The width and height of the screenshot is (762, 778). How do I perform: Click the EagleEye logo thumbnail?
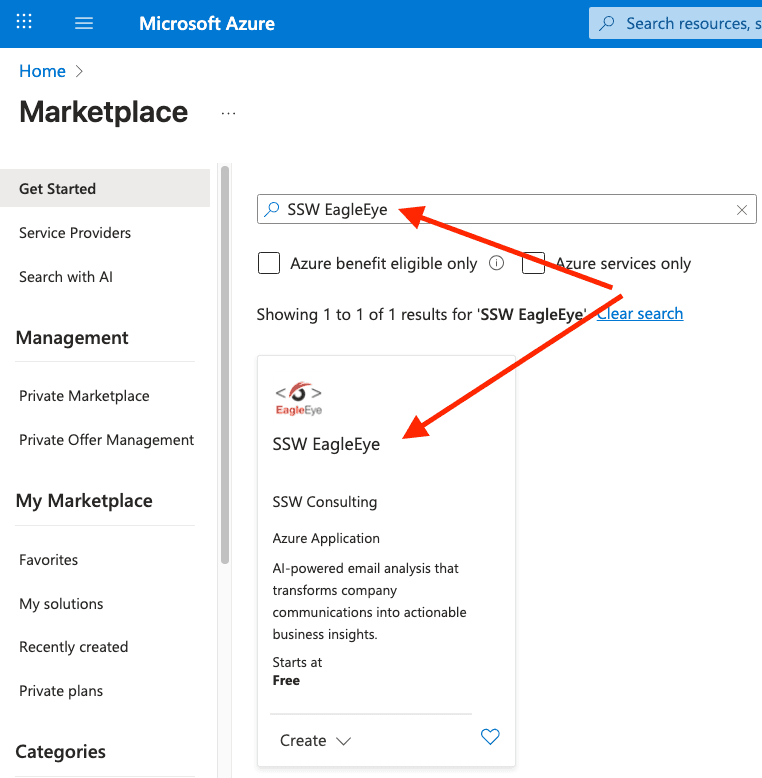coord(299,398)
